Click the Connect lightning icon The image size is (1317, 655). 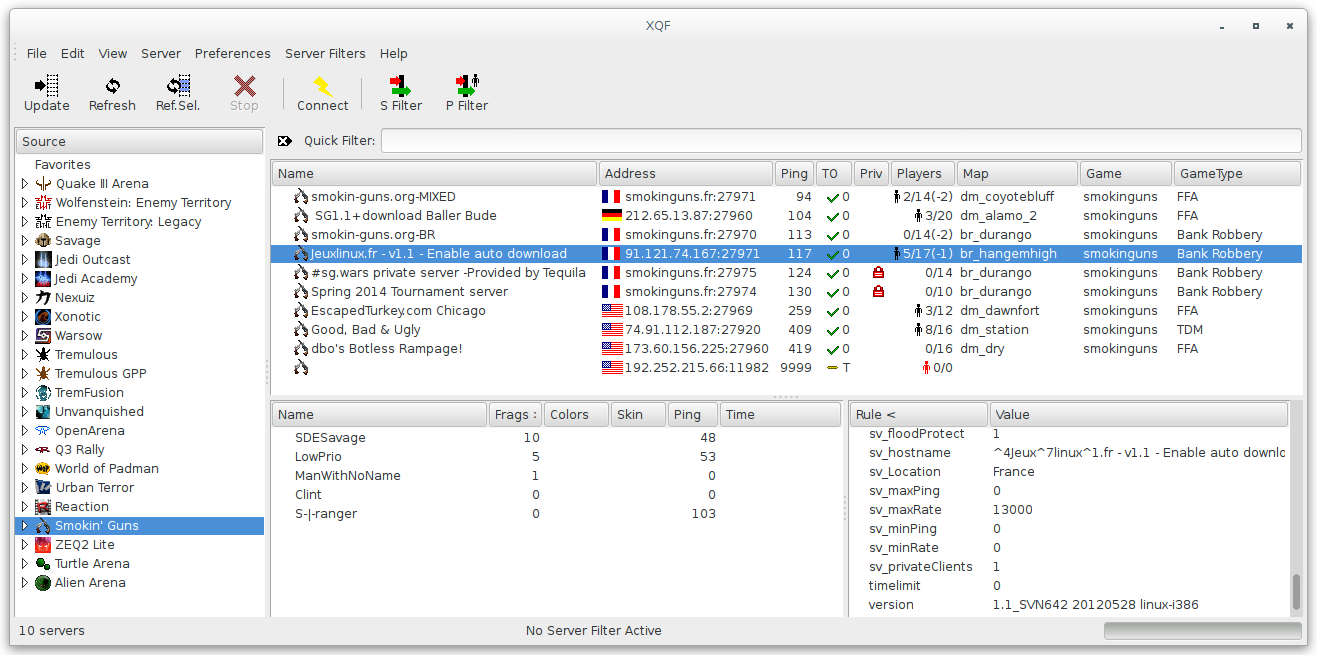tap(323, 85)
